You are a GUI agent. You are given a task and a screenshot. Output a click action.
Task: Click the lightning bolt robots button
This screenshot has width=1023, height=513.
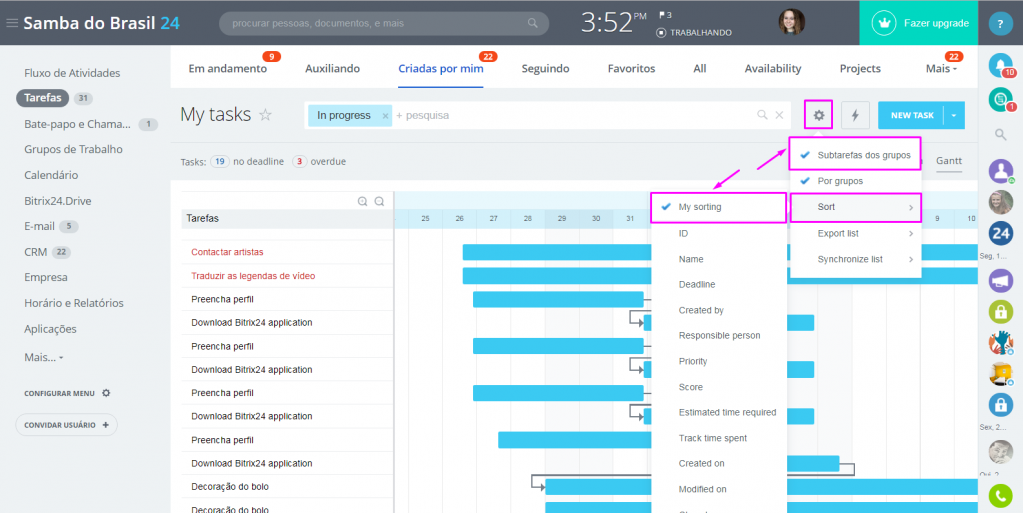(855, 115)
